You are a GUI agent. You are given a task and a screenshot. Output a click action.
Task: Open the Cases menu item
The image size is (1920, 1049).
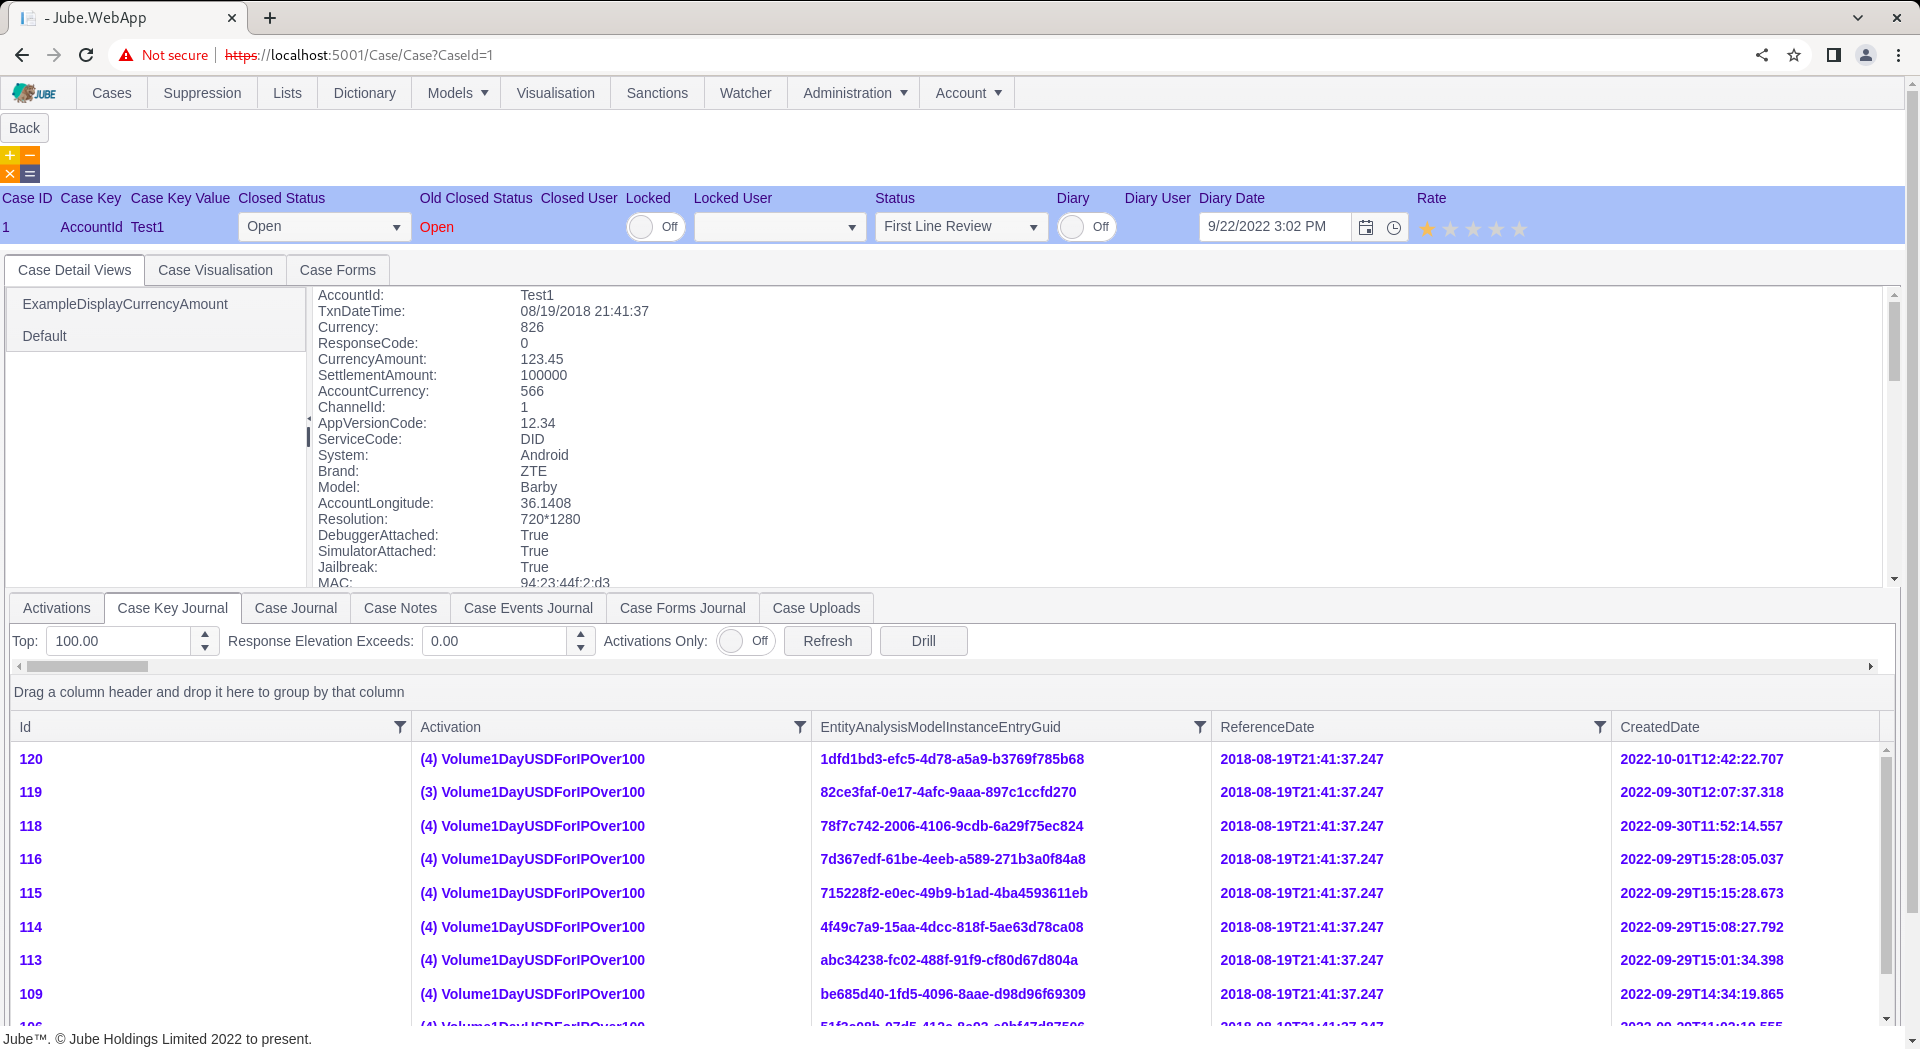tap(112, 93)
